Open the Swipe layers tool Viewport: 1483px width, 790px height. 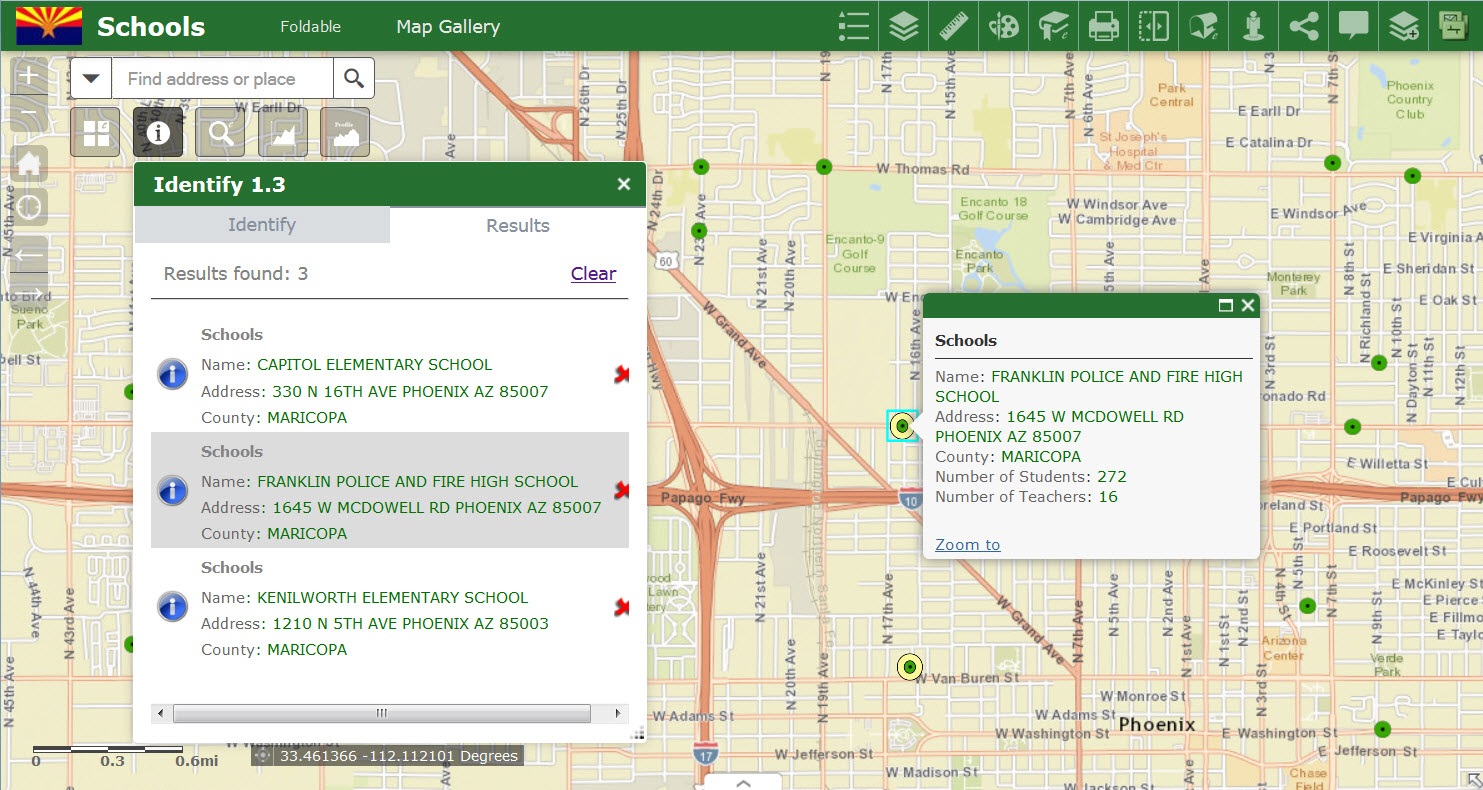click(1153, 26)
